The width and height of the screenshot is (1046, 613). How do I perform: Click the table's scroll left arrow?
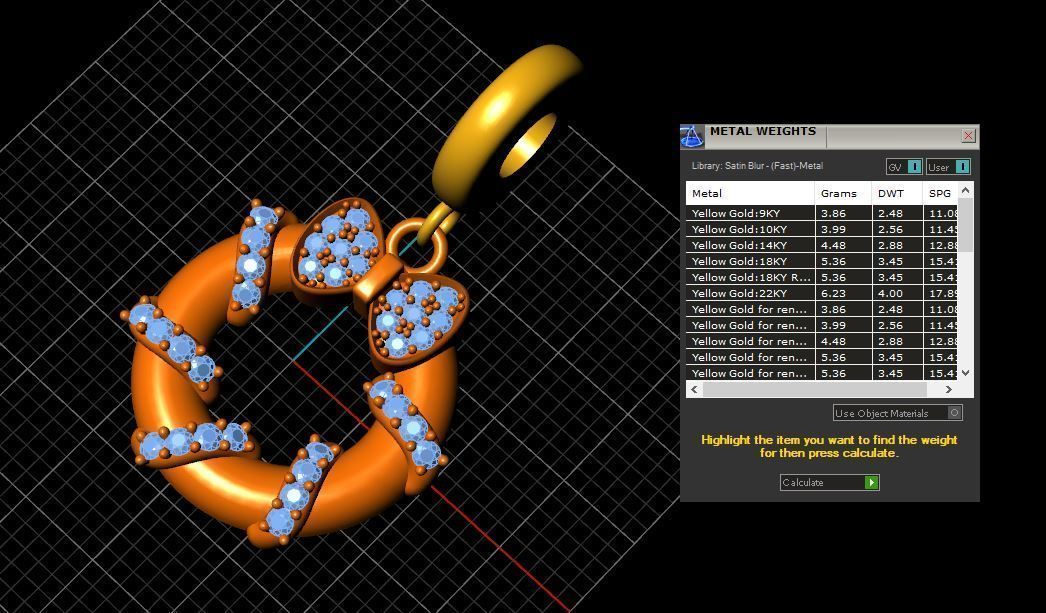694,390
